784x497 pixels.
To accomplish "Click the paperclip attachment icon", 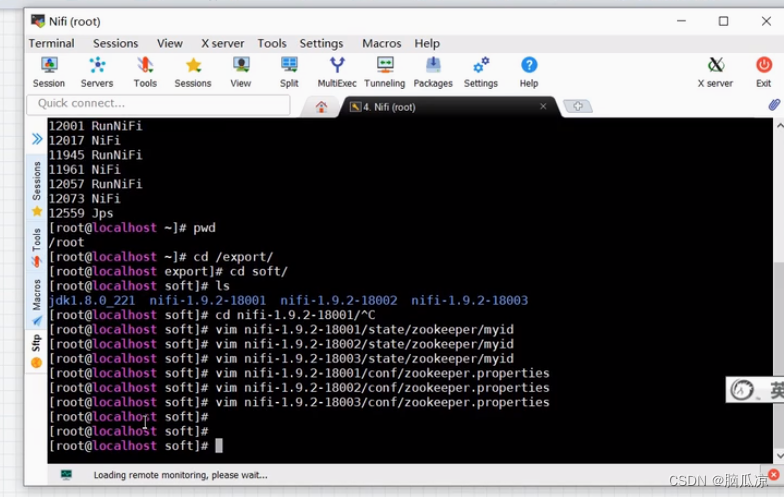I will (x=774, y=104).
